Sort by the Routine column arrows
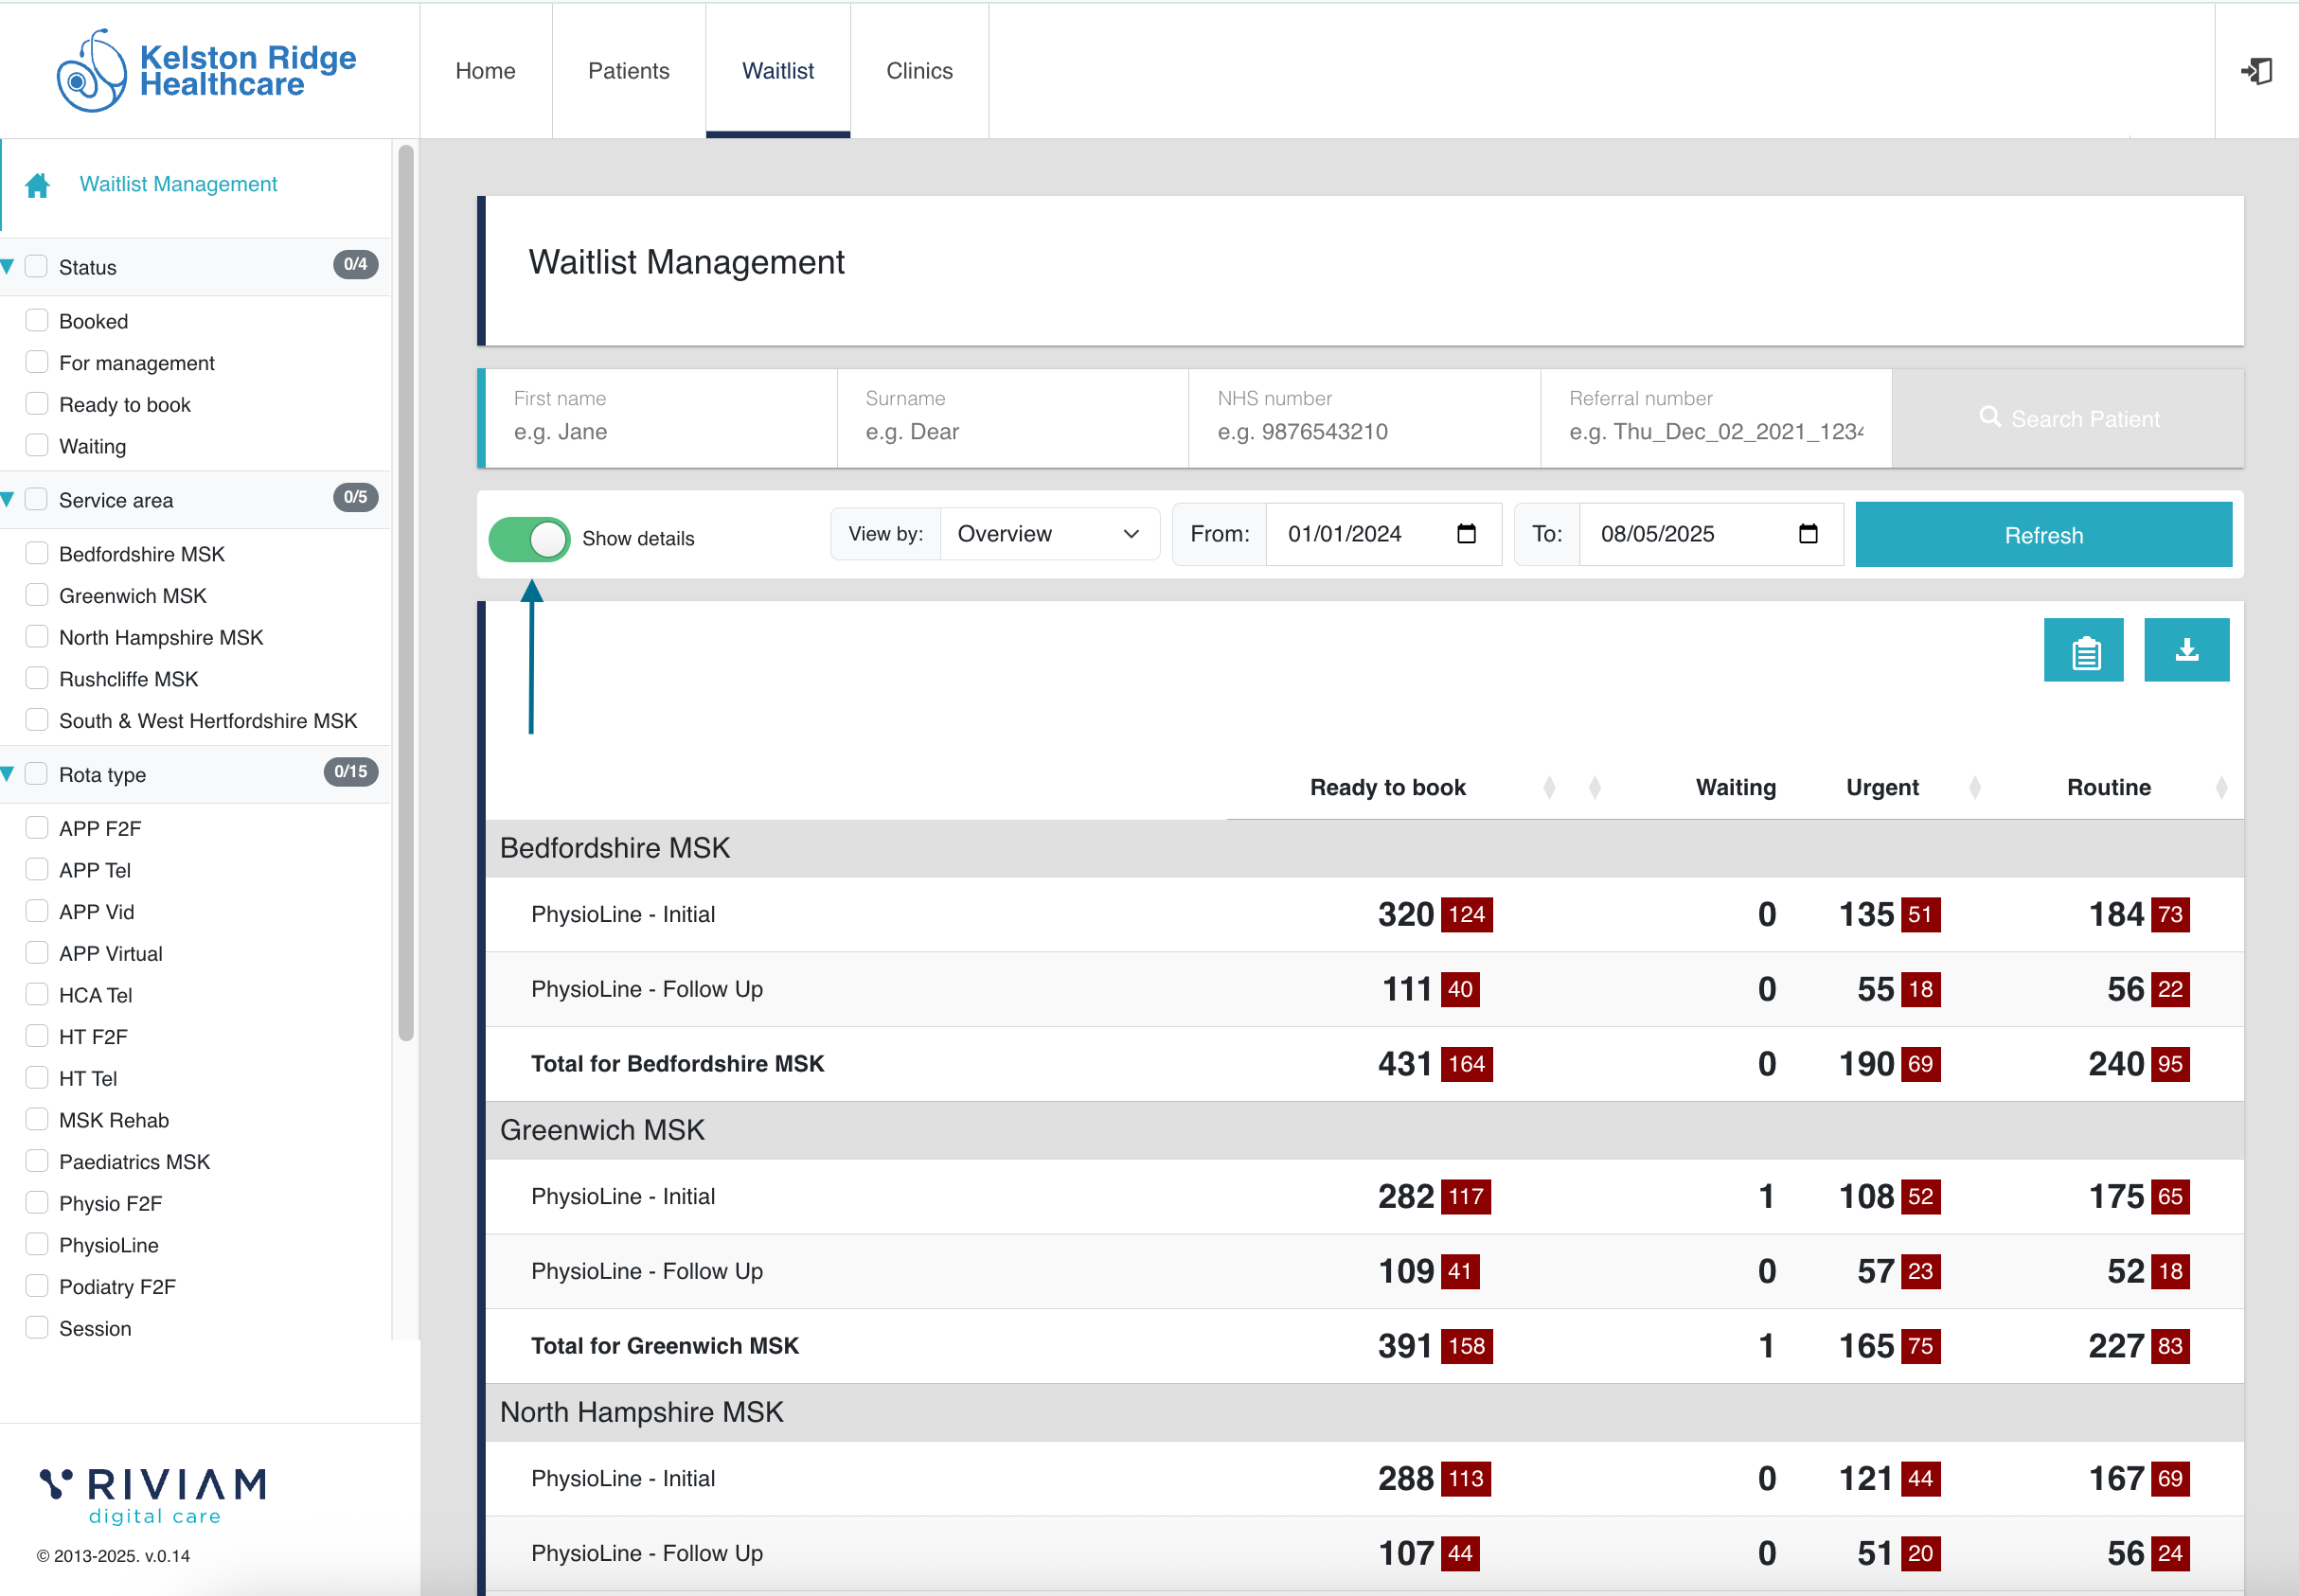2299x1596 pixels. (x=2220, y=788)
